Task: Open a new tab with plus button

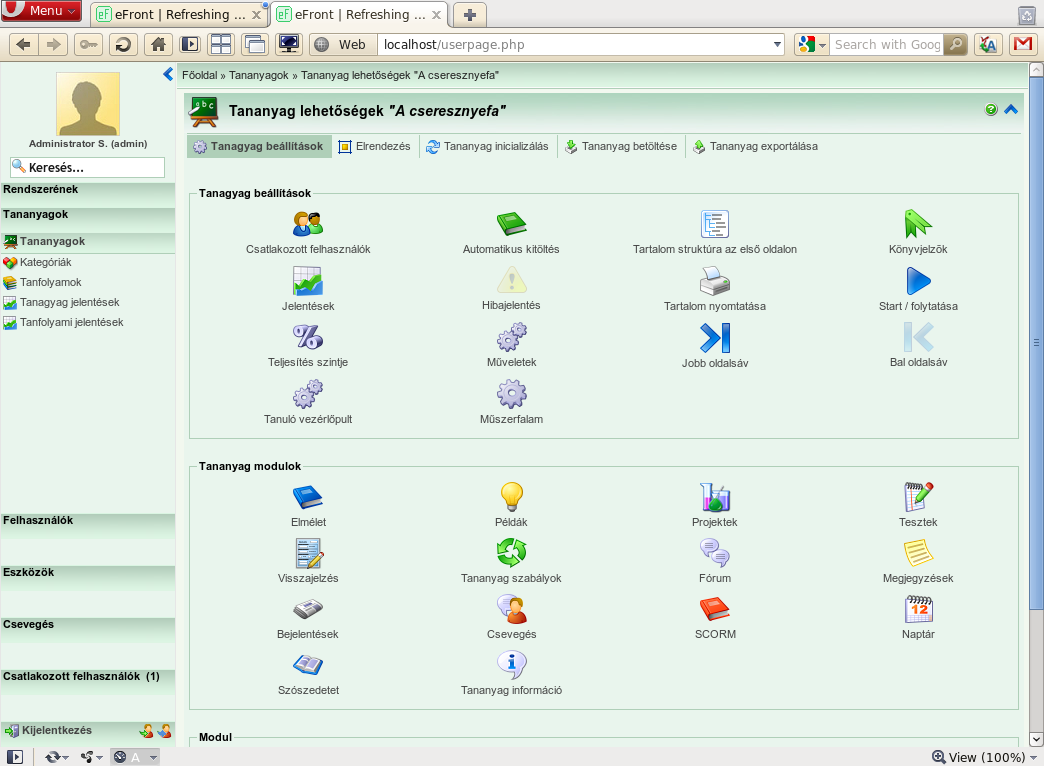Action: (x=469, y=15)
